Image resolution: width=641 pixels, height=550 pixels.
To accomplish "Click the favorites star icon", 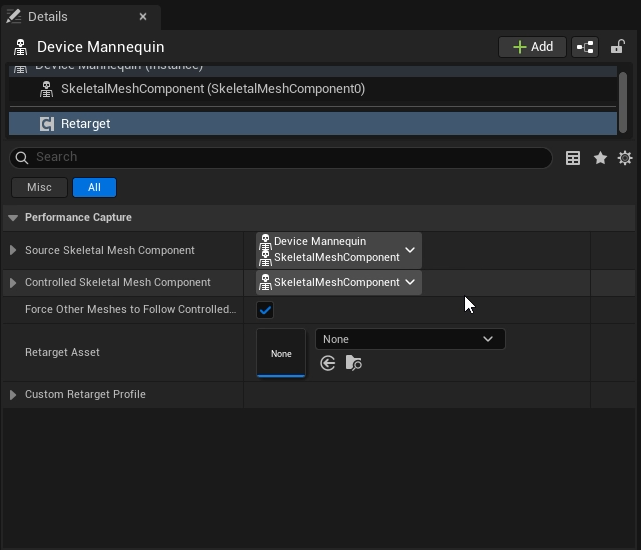I will [x=600, y=158].
